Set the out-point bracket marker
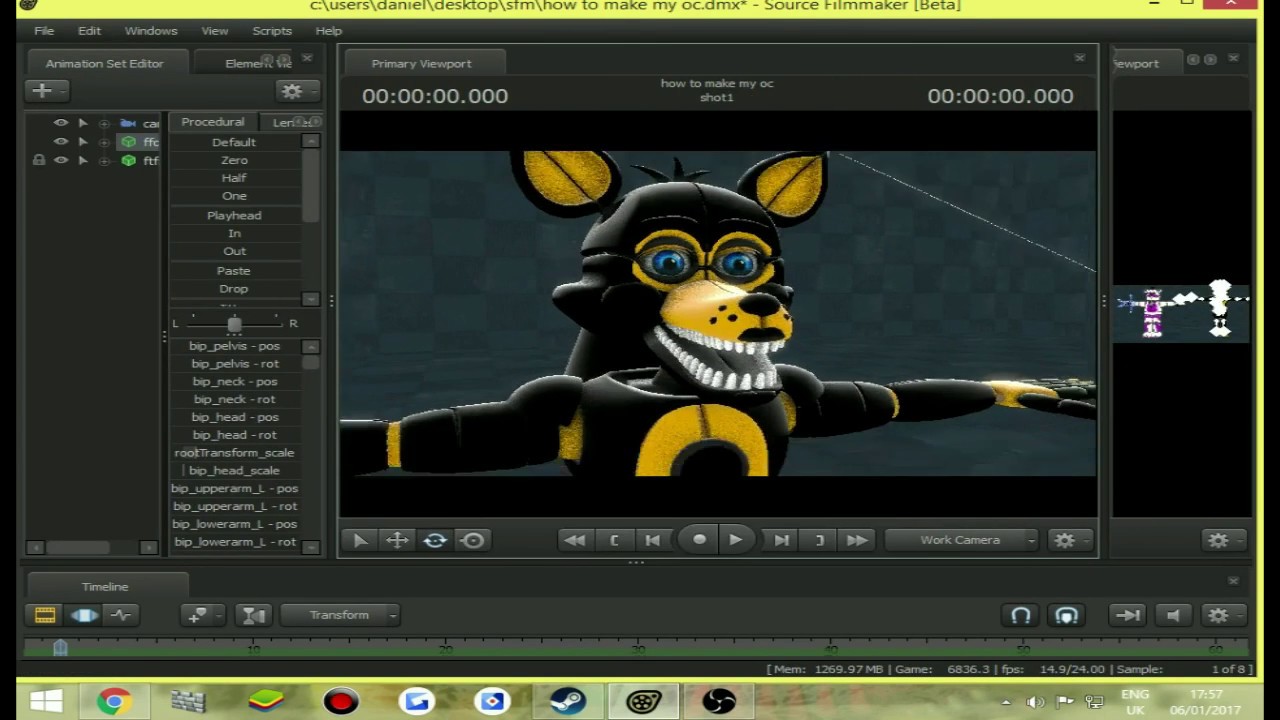 point(820,540)
